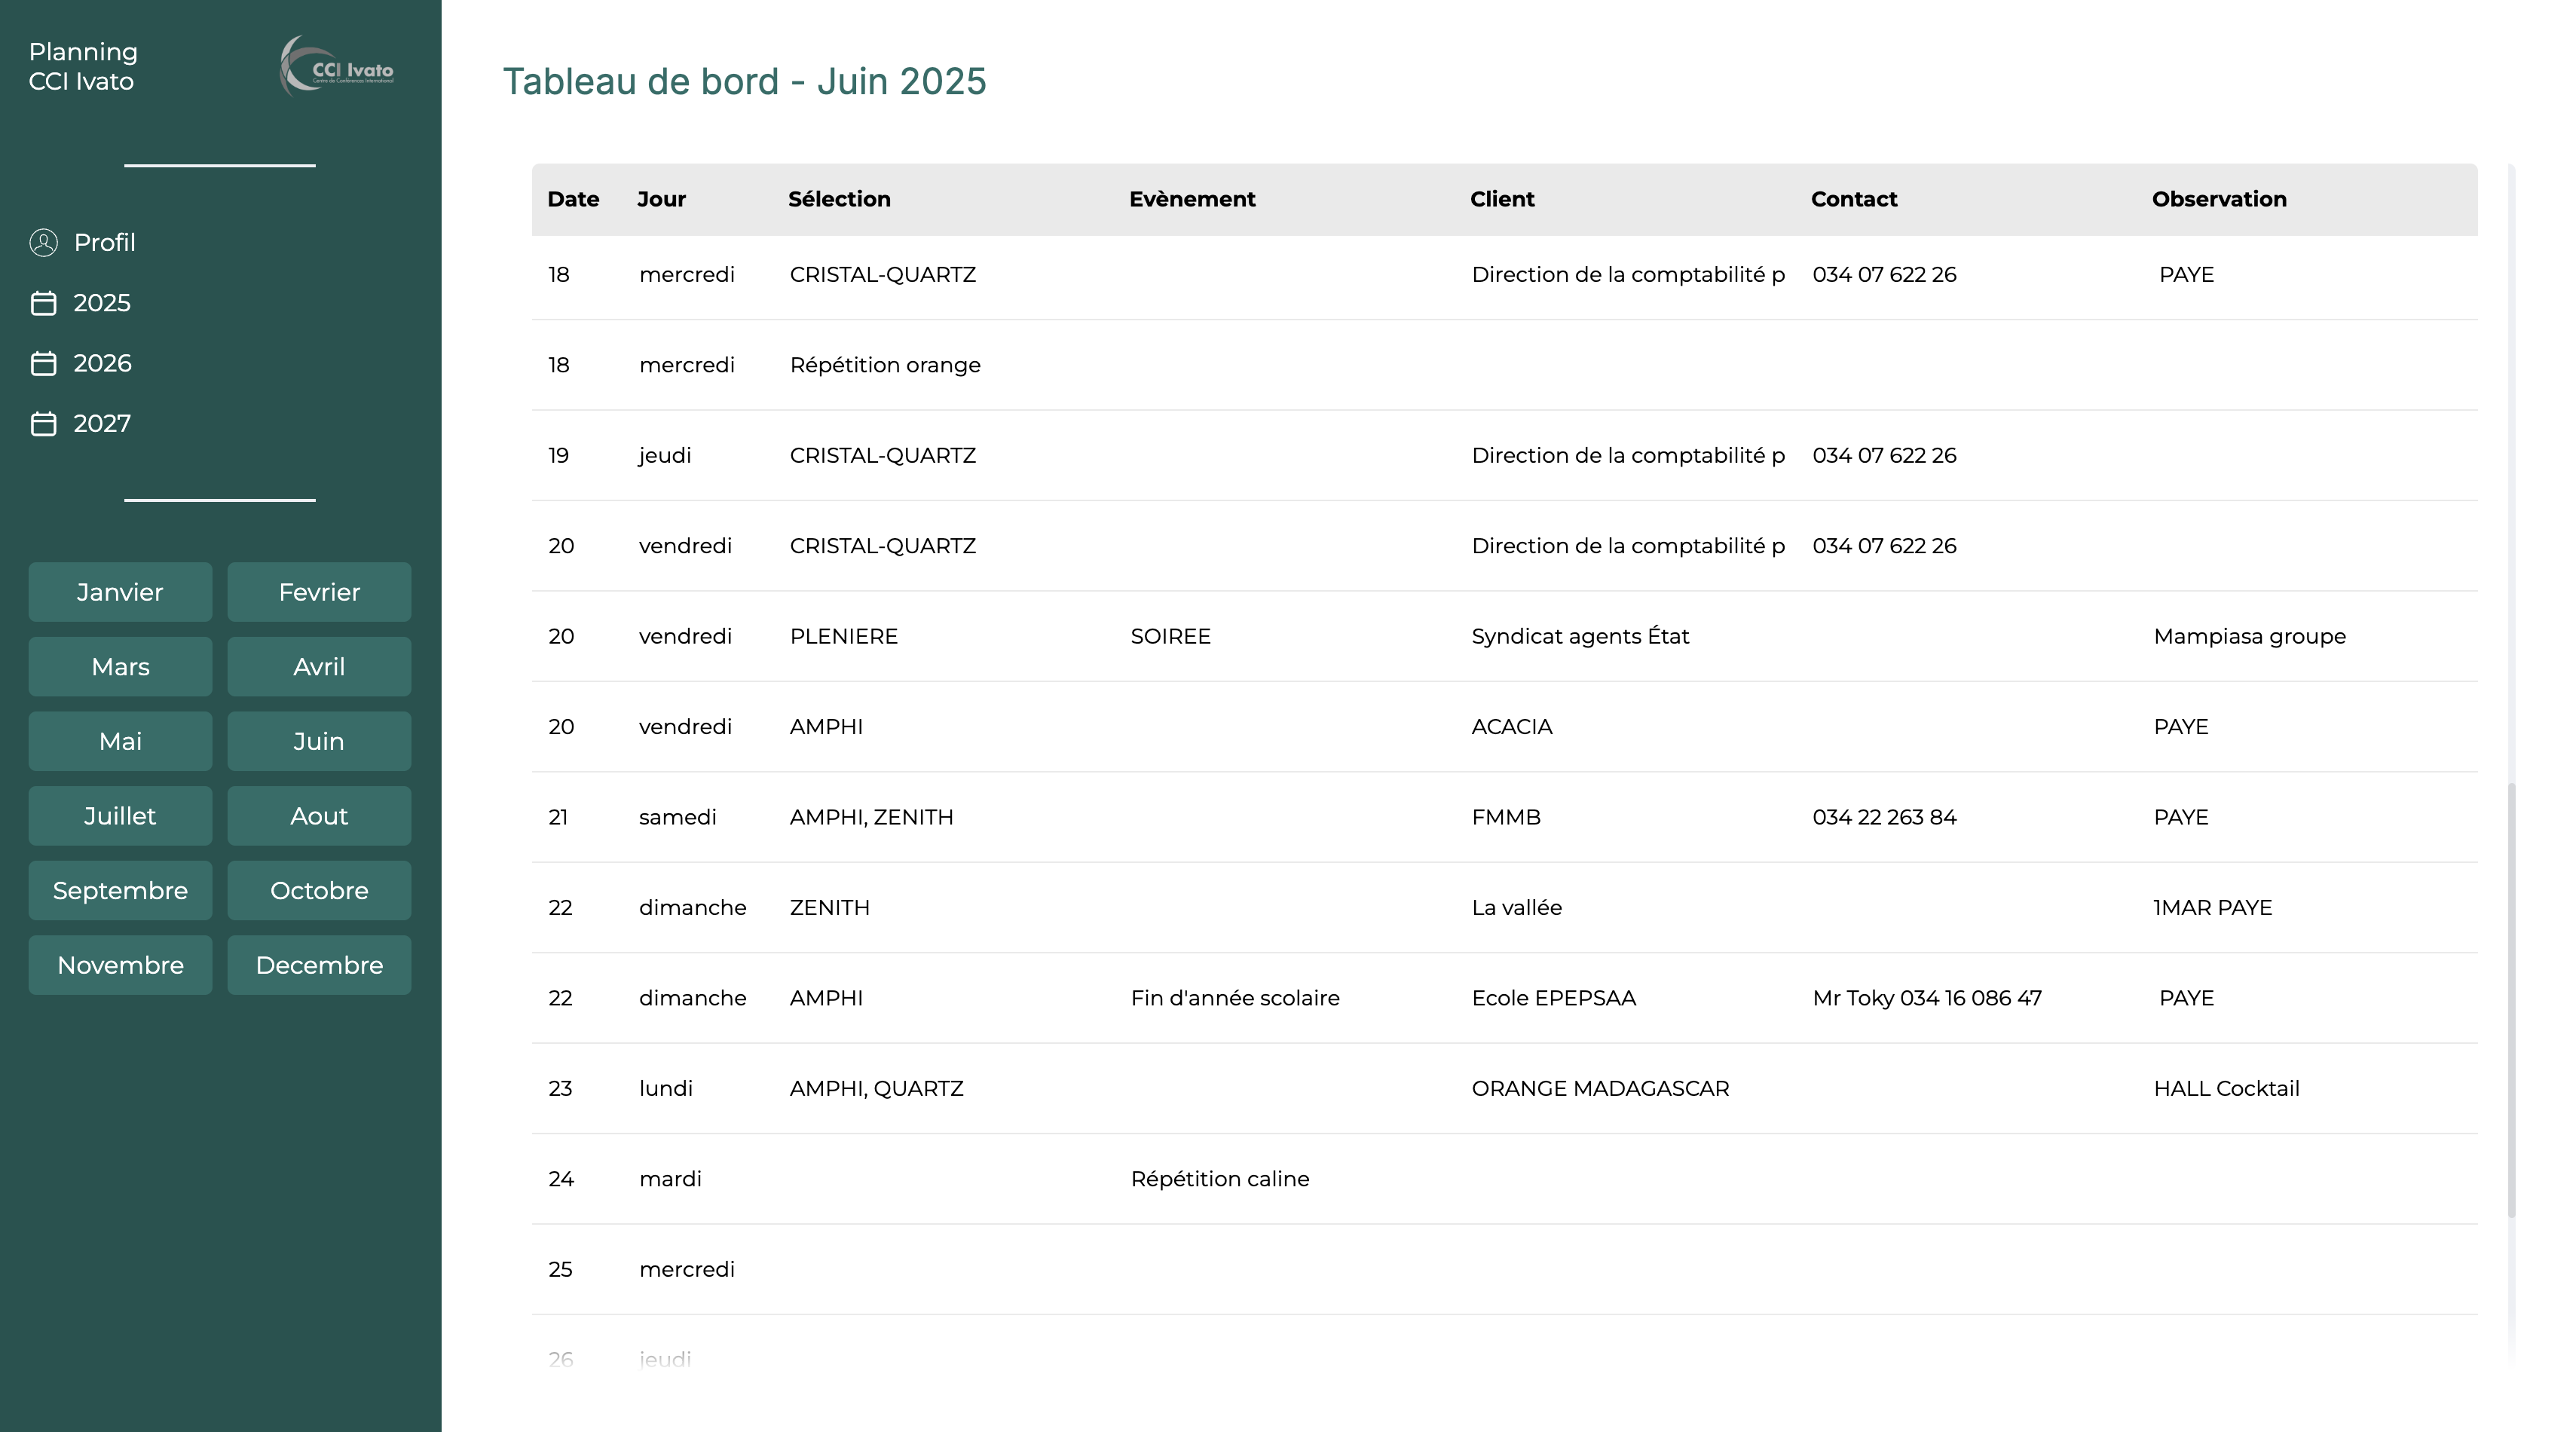This screenshot has width=2576, height=1432.
Task: Select the Janvier month button
Action: 120,592
